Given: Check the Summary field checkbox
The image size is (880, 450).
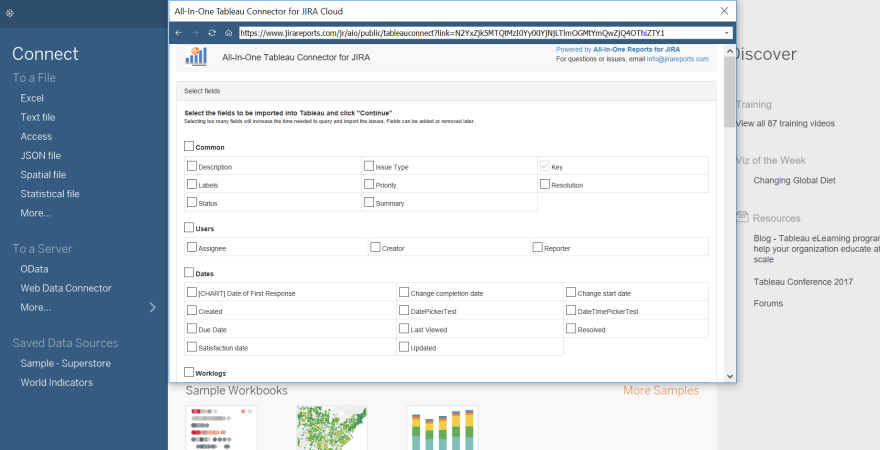Looking at the screenshot, I should click(369, 202).
